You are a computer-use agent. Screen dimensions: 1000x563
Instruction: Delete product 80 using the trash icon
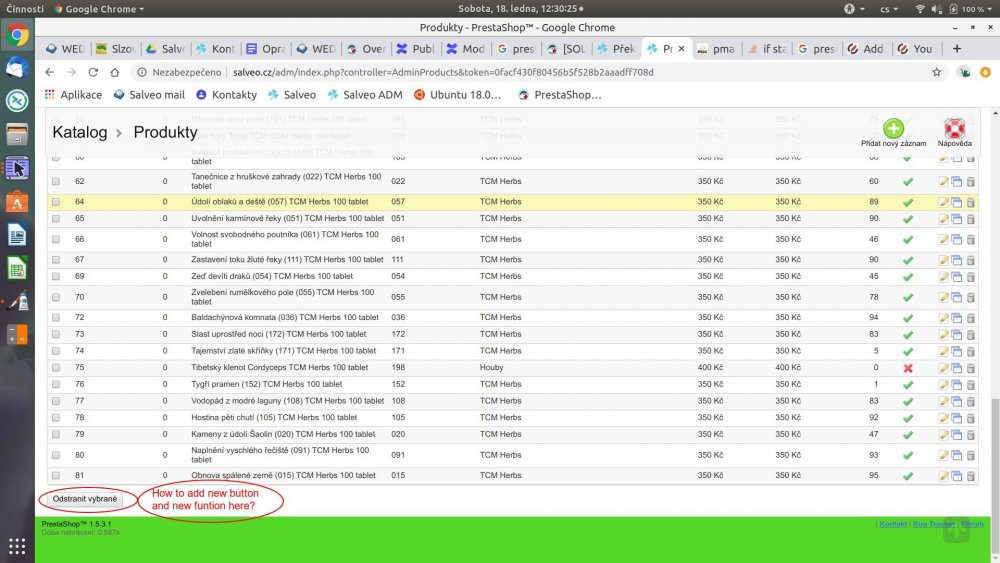point(971,455)
